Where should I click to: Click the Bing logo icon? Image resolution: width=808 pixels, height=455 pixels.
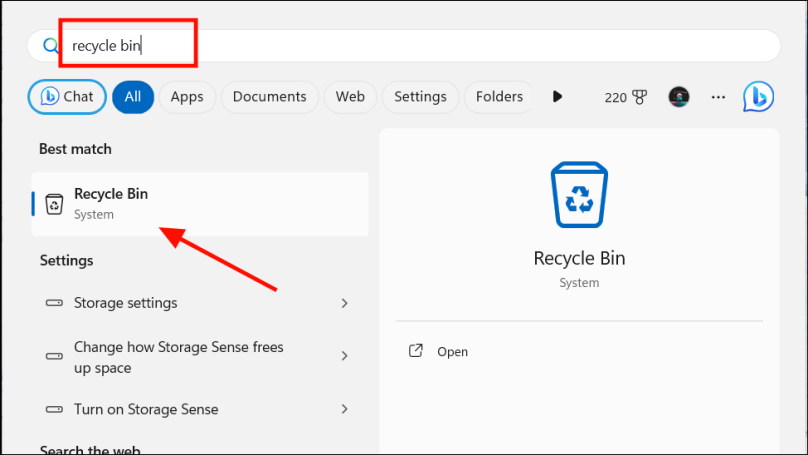(758, 97)
